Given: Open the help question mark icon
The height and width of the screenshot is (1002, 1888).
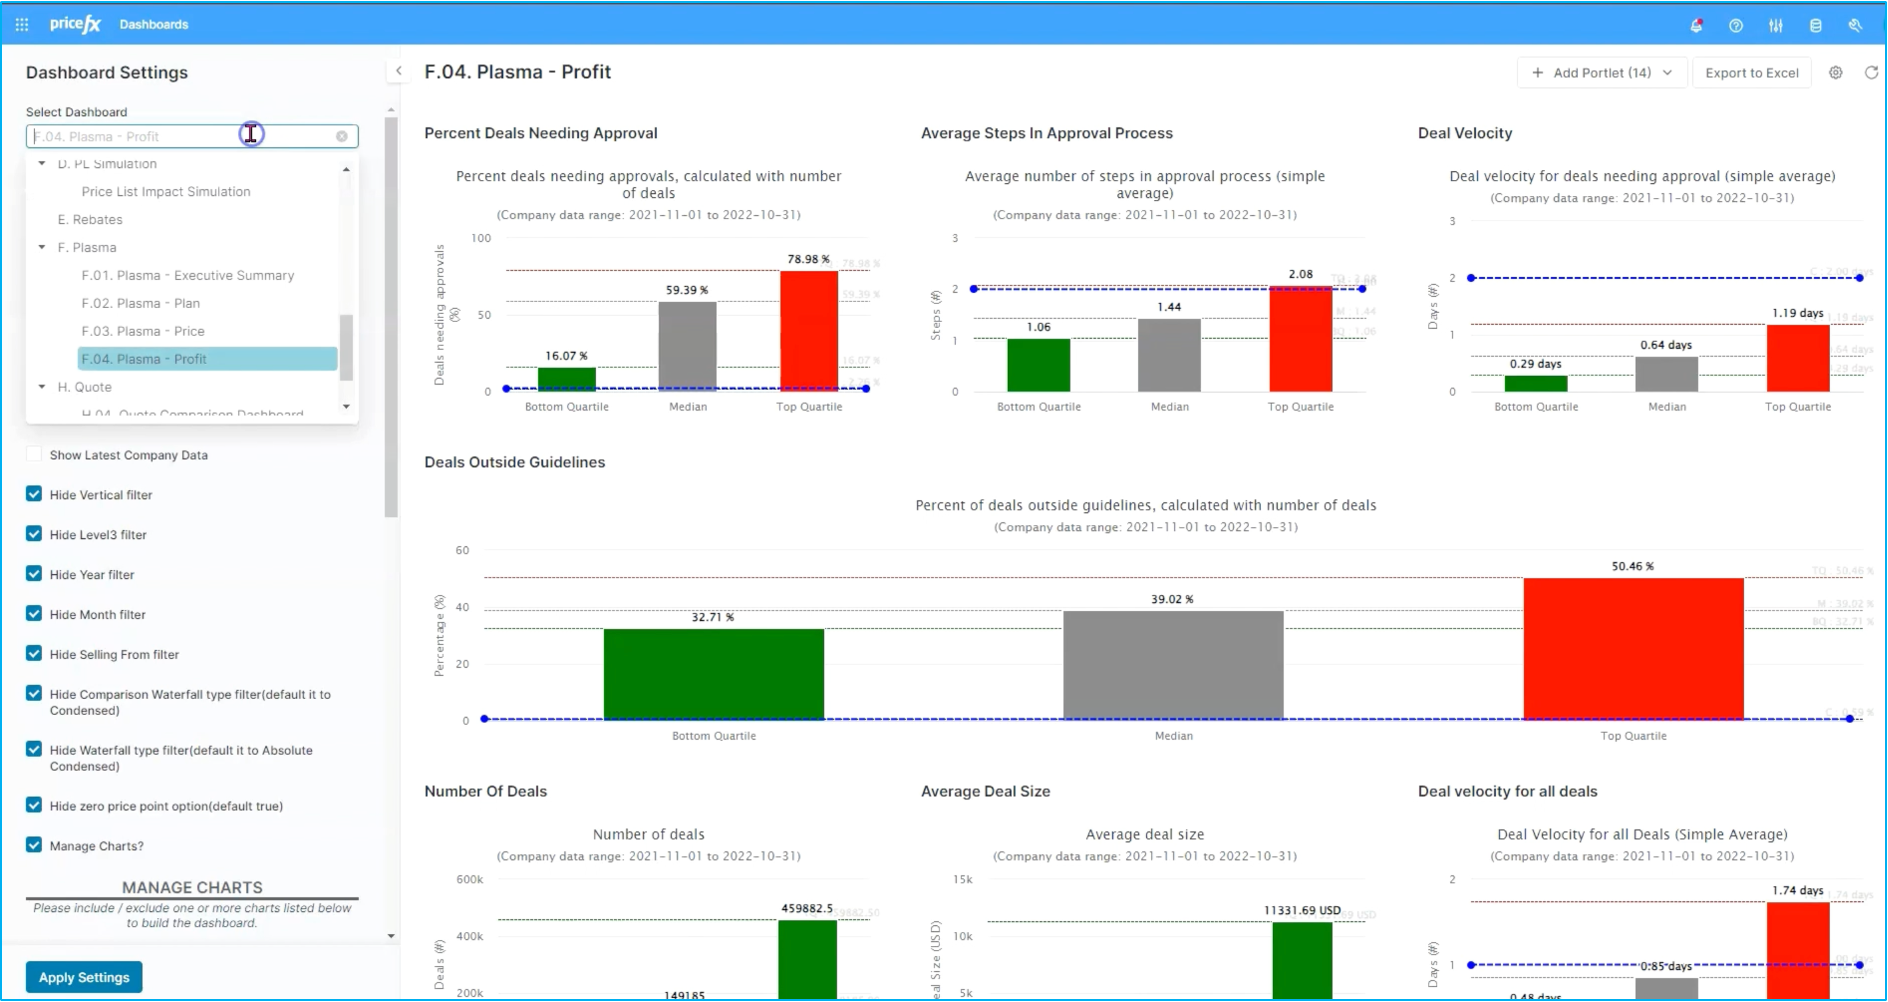Looking at the screenshot, I should tap(1736, 25).
